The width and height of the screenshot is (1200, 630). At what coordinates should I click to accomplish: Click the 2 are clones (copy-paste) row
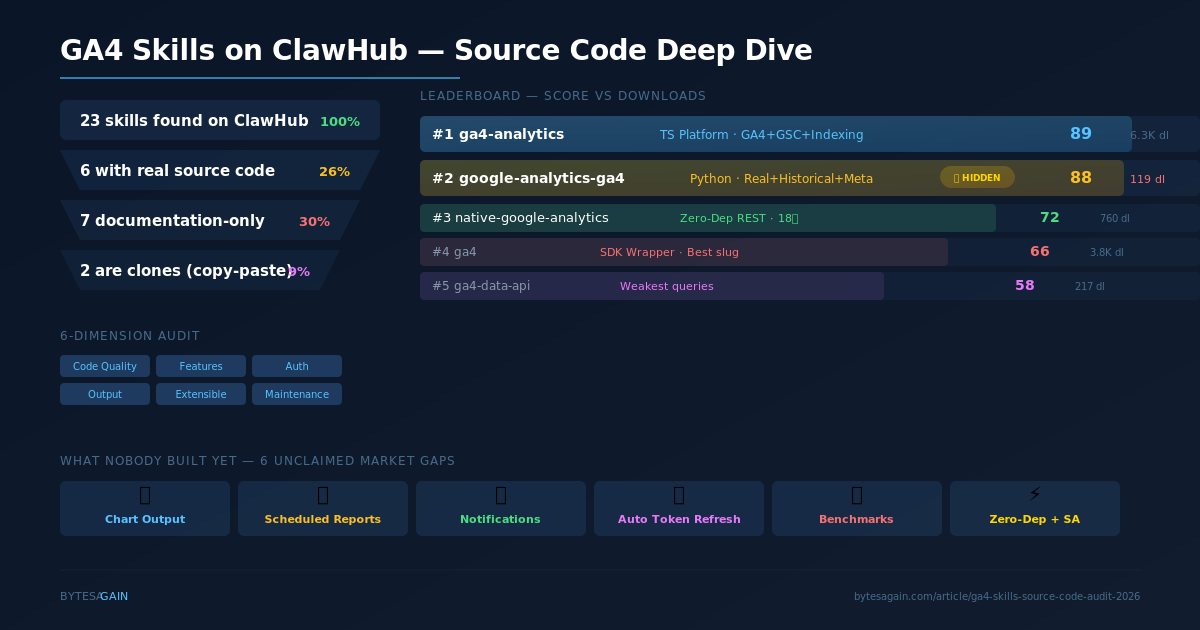(x=200, y=270)
